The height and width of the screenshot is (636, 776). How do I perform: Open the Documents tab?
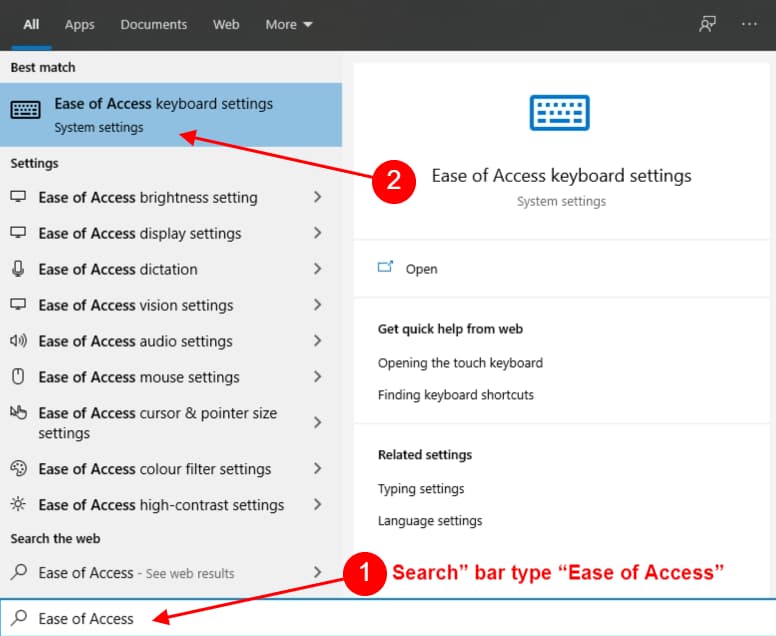tap(153, 24)
